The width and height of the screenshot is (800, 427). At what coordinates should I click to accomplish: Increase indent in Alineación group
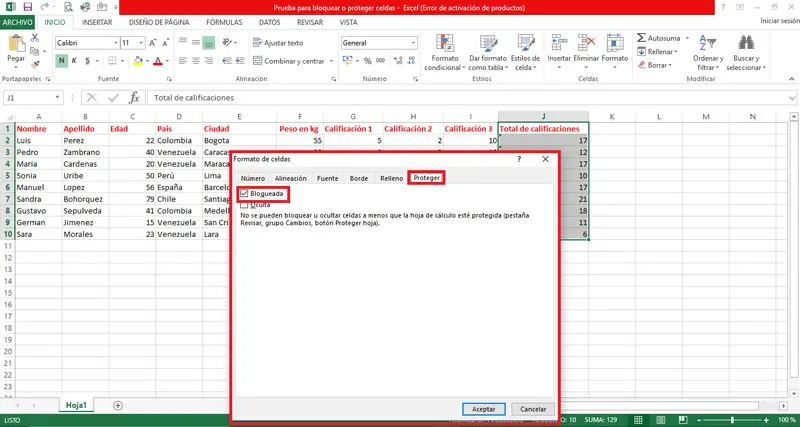[241, 61]
